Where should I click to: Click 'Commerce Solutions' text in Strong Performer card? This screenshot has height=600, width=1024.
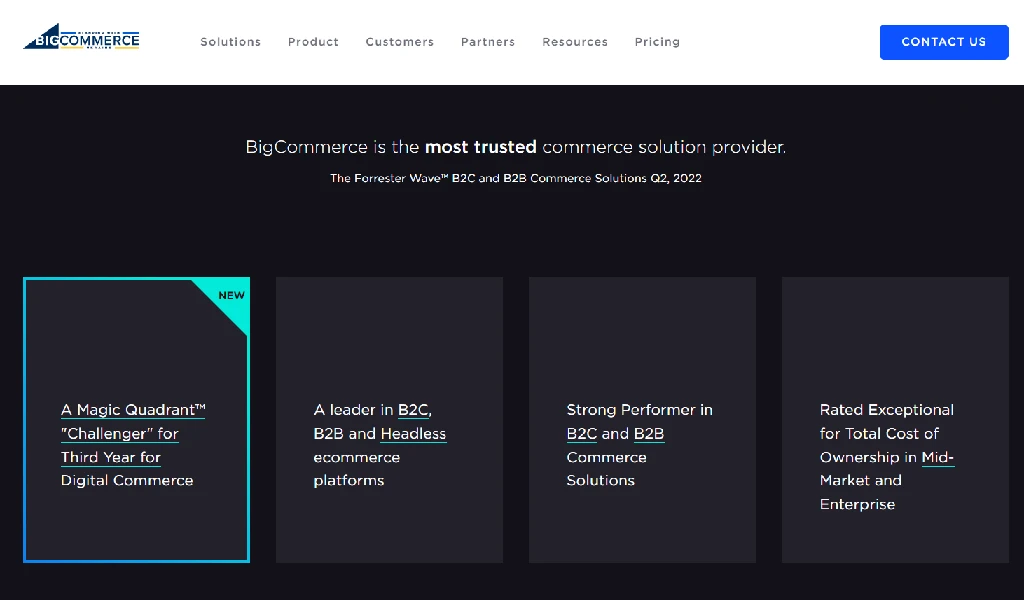tap(607, 469)
